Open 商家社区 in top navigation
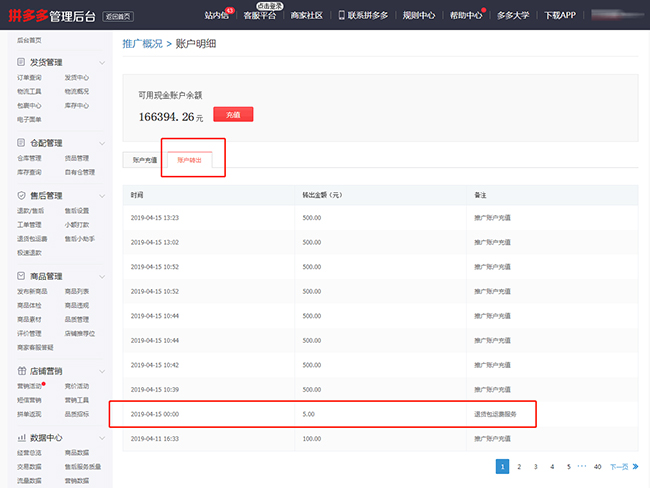The width and height of the screenshot is (650, 488). click(x=306, y=15)
